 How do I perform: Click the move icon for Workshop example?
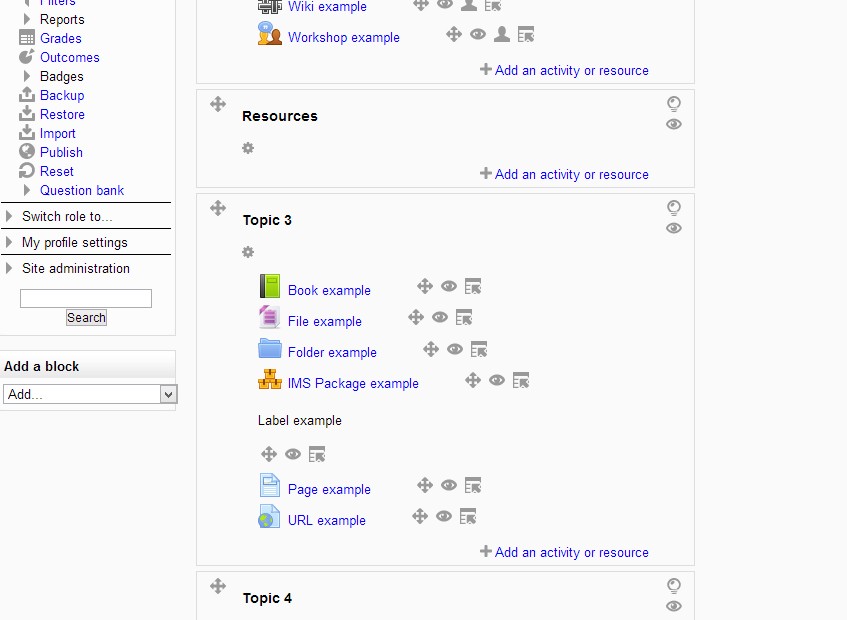coord(454,35)
